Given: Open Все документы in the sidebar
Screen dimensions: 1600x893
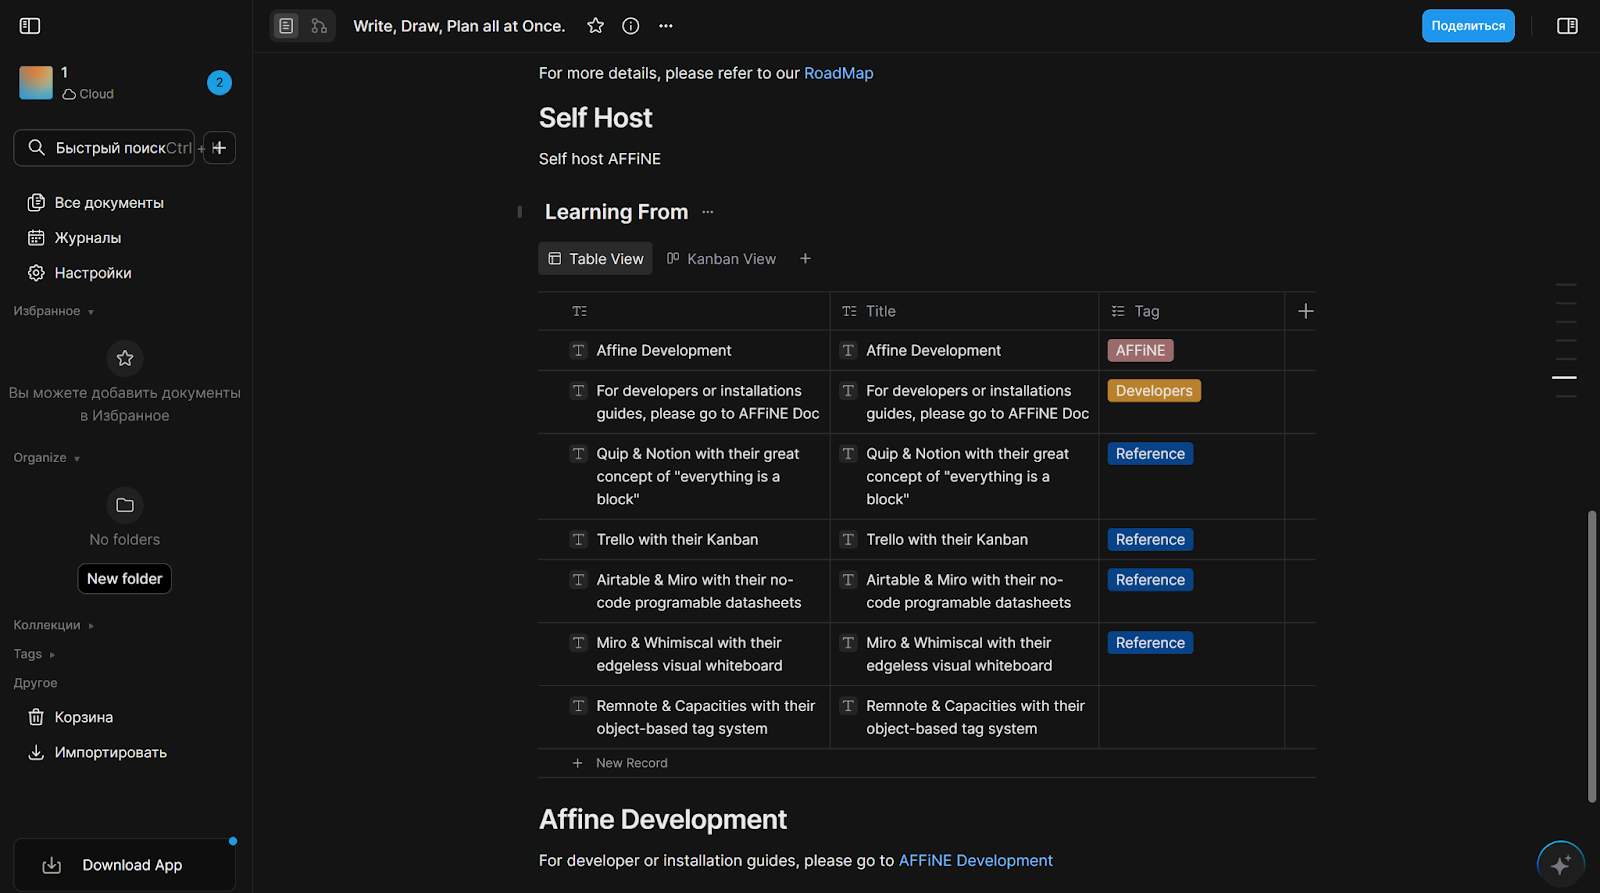Looking at the screenshot, I should (126, 203).
